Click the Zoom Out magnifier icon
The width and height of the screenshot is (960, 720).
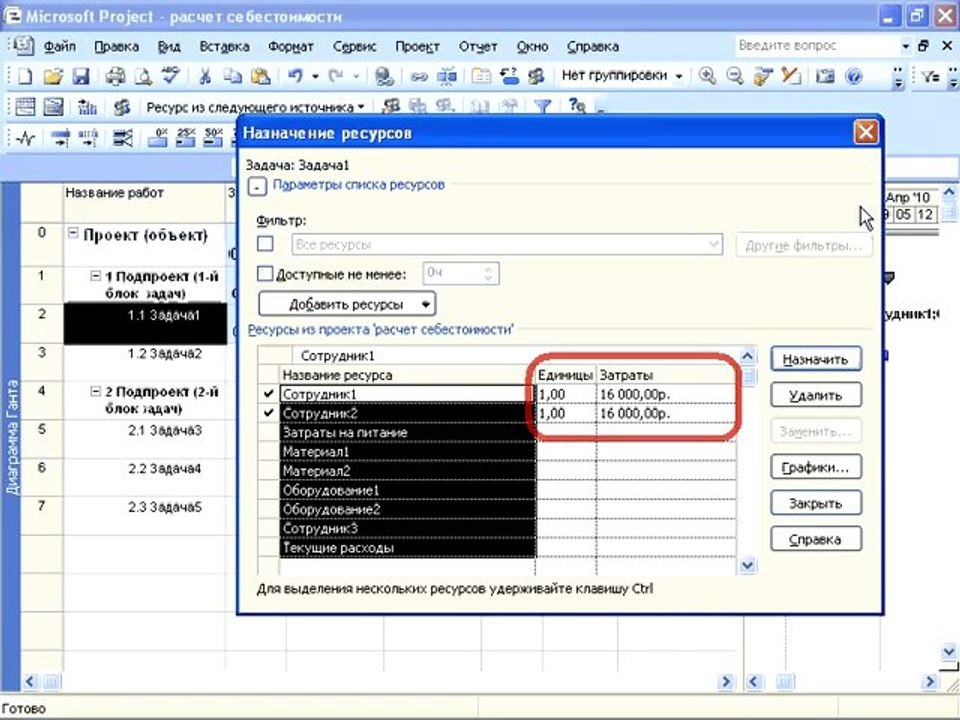[x=734, y=76]
